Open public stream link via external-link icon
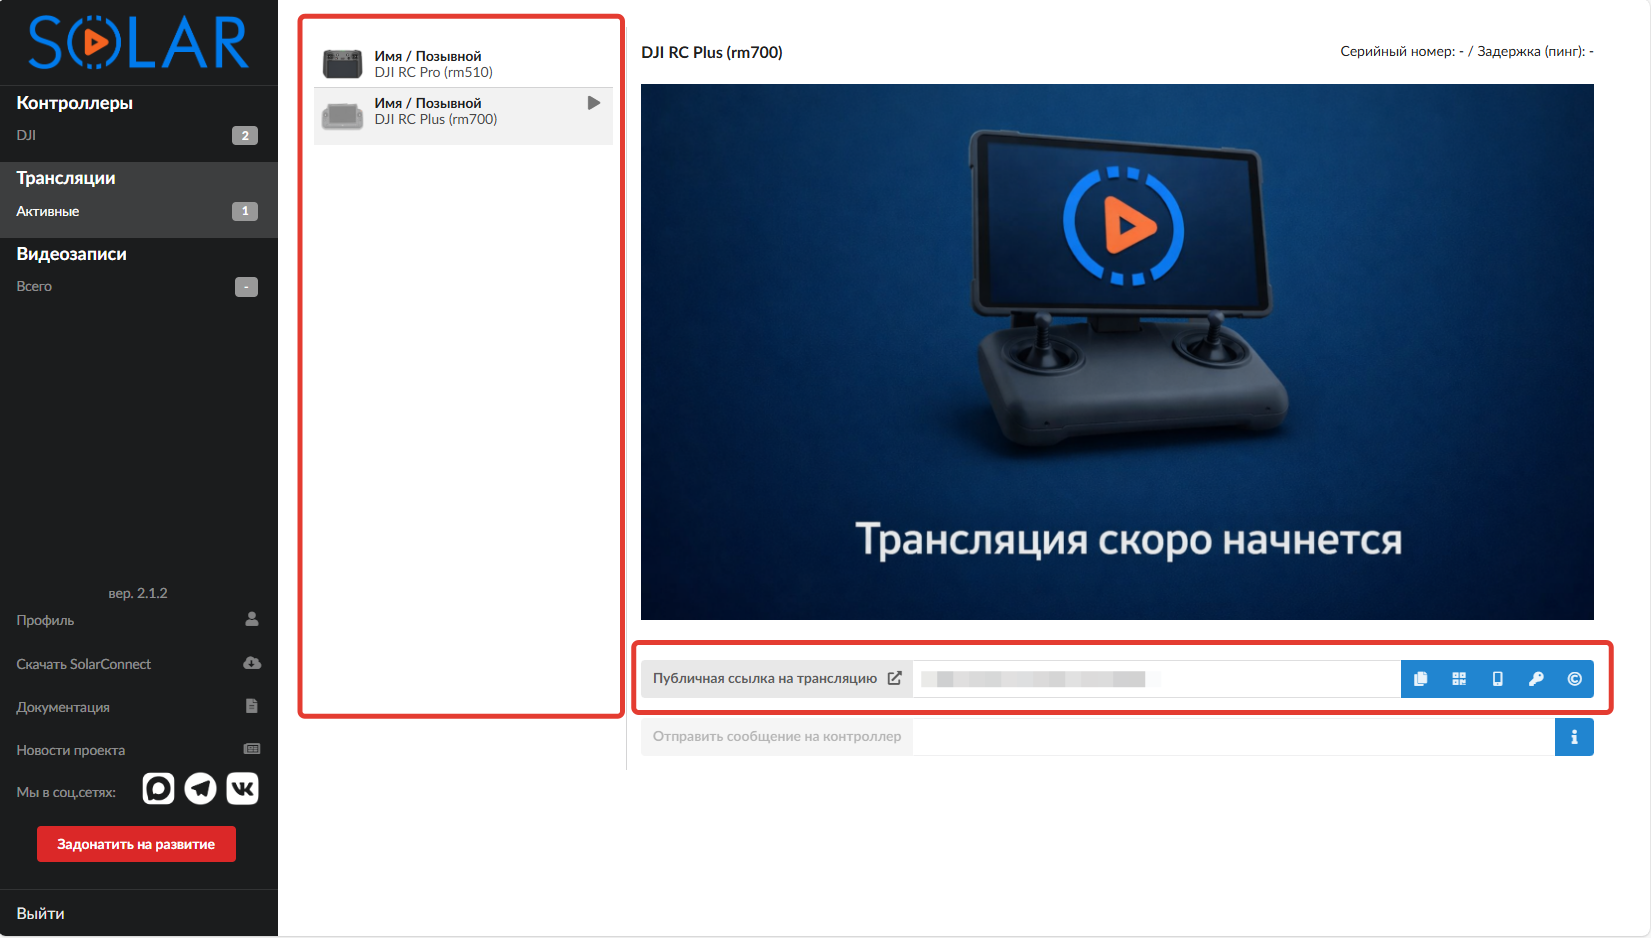The image size is (1651, 938). 895,678
